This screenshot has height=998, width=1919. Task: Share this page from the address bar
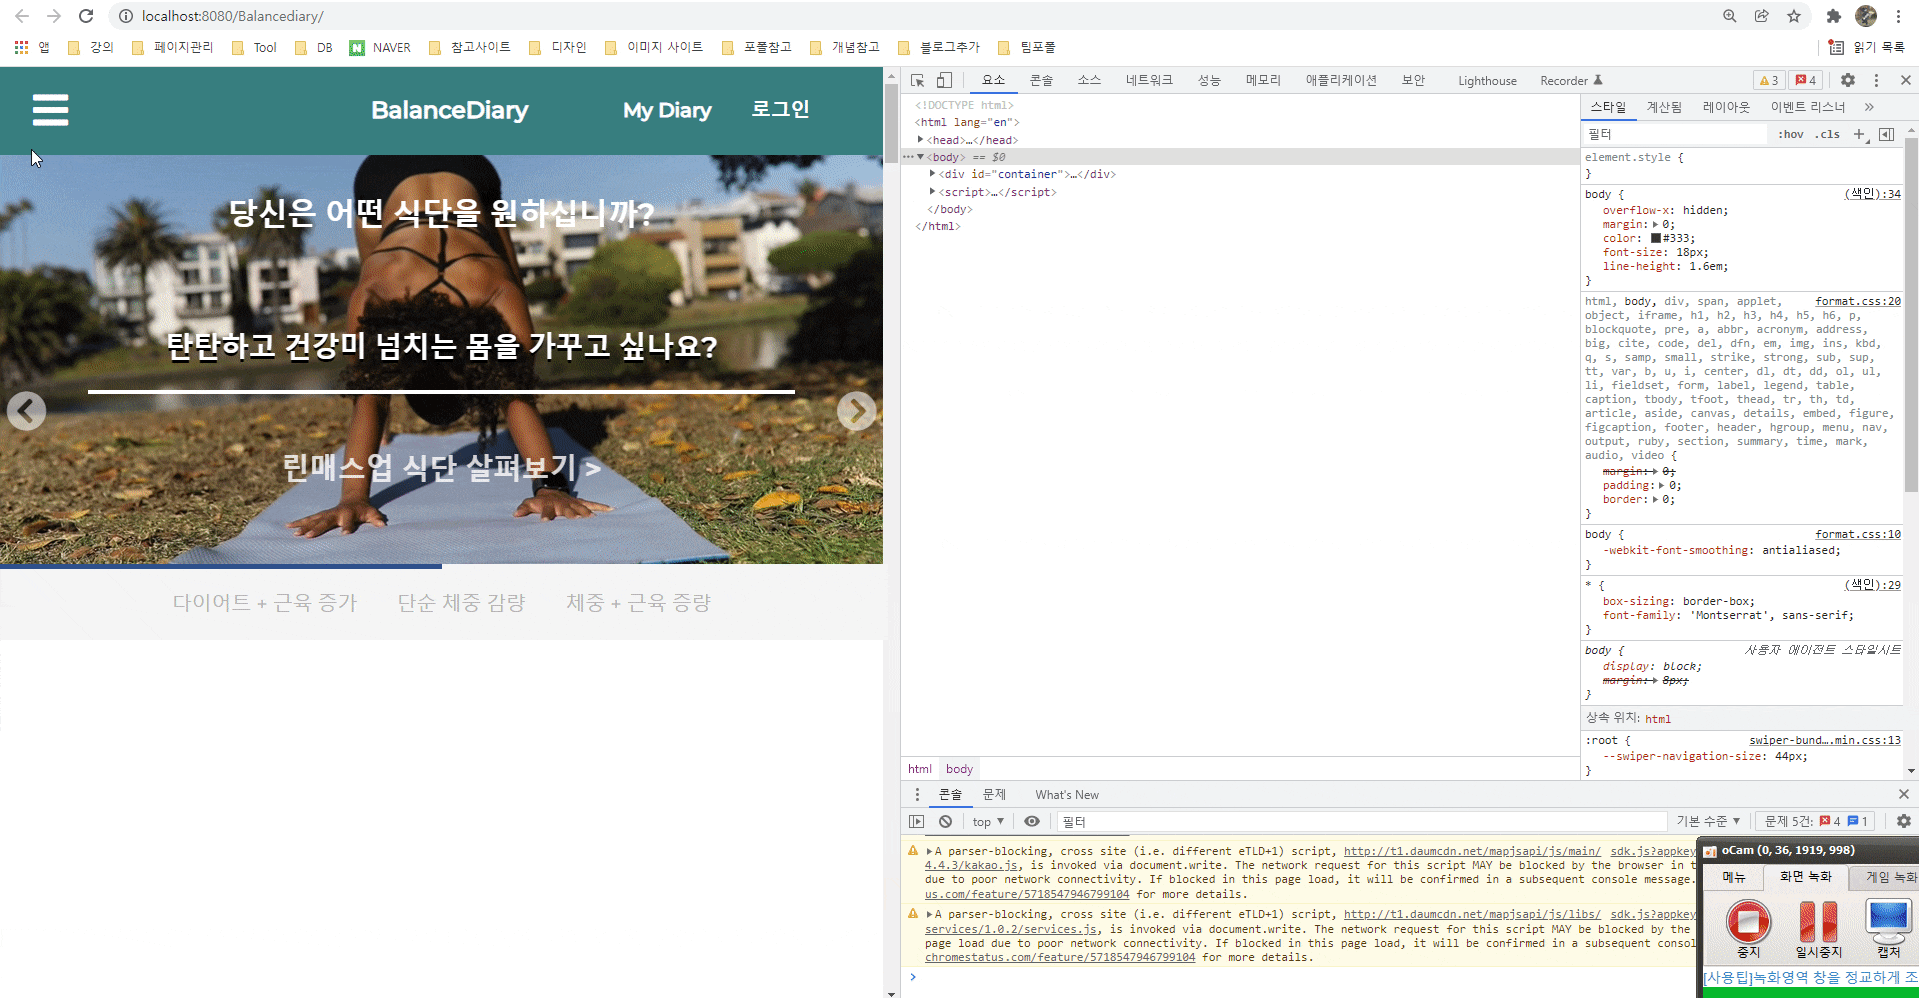click(1762, 16)
